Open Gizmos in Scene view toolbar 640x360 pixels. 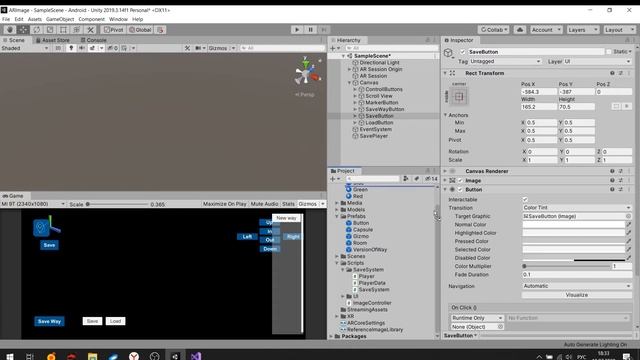tap(221, 48)
